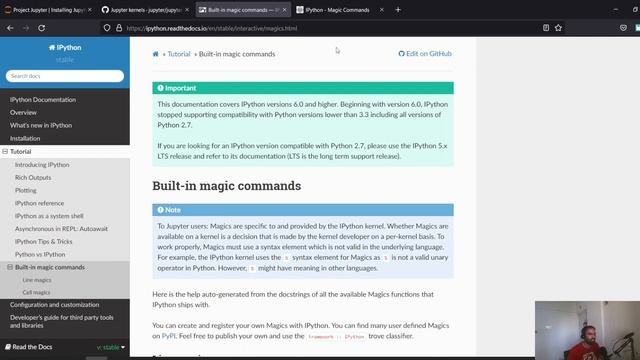Image resolution: width=640 pixels, height=360 pixels.
Task: Jump to Cell magics section
Action: coord(36,292)
